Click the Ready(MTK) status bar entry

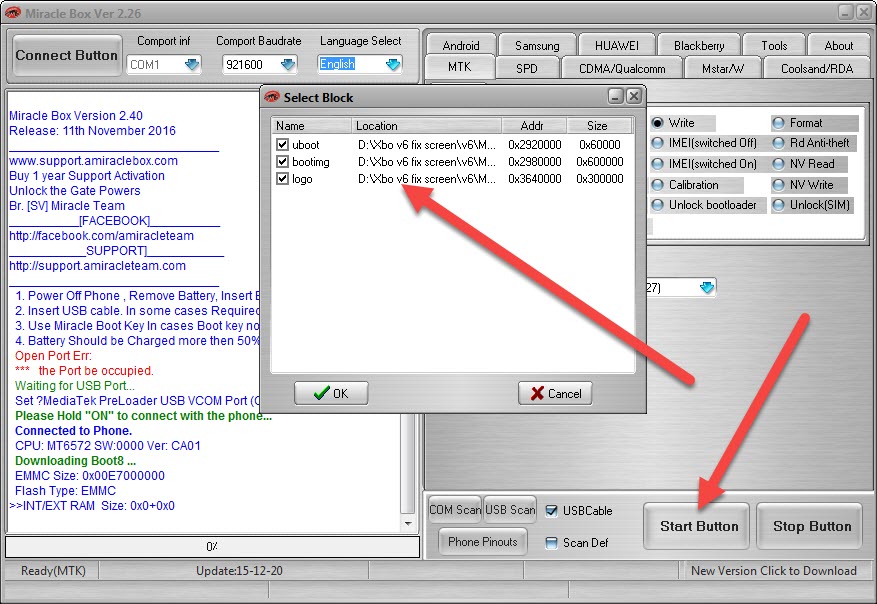[53, 570]
